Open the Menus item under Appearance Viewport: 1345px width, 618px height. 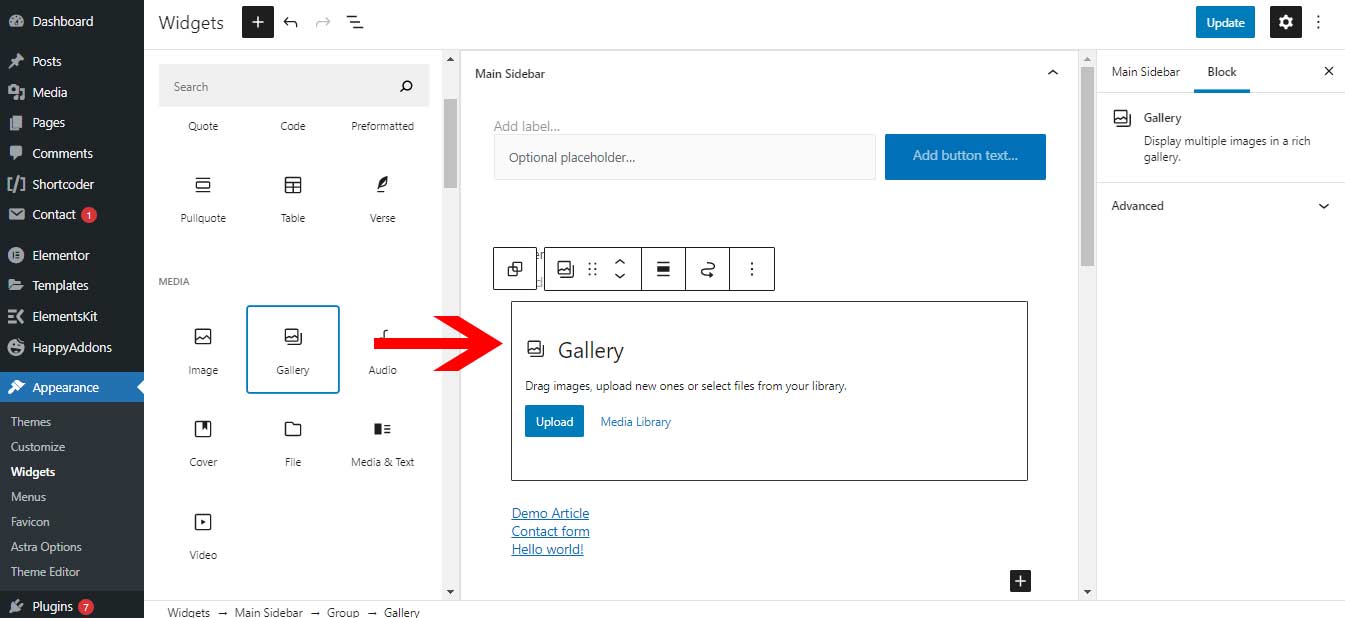[28, 496]
